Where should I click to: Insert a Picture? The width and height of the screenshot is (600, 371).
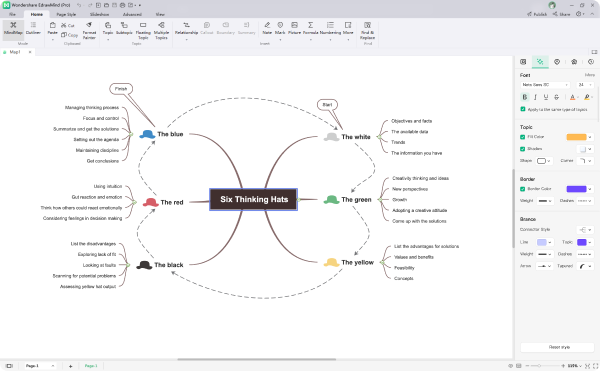pos(294,28)
